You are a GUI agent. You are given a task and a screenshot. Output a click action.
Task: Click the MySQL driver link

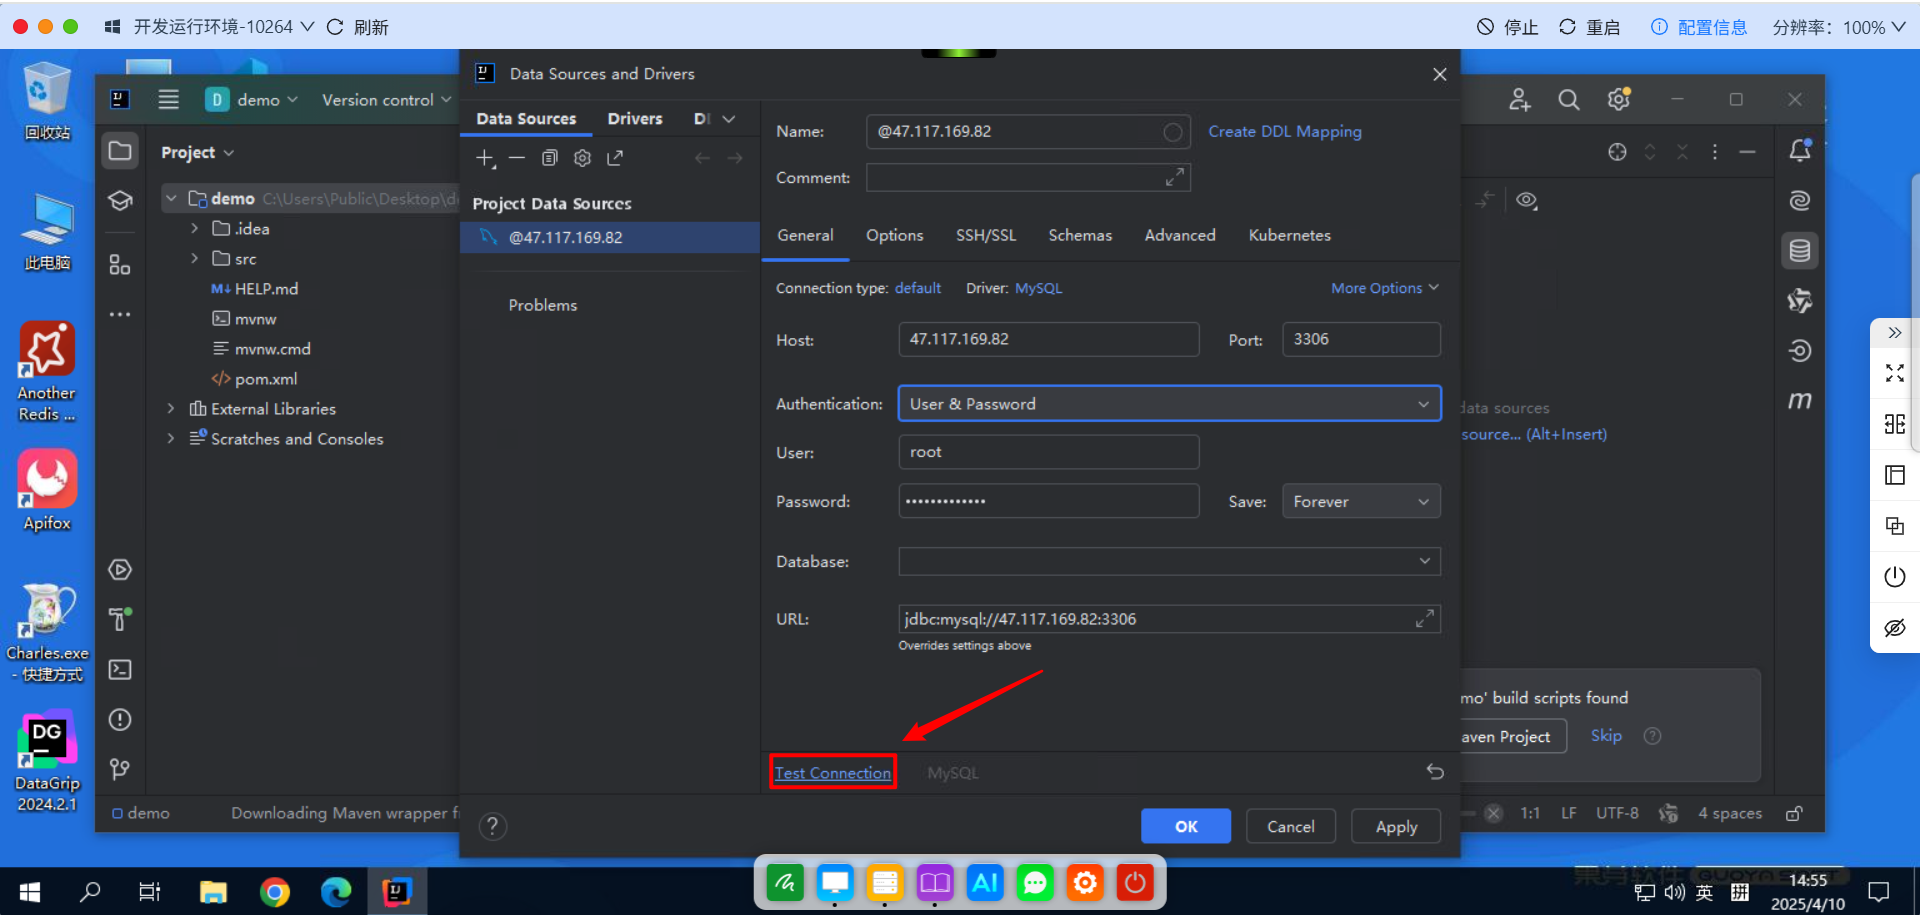pos(1038,288)
